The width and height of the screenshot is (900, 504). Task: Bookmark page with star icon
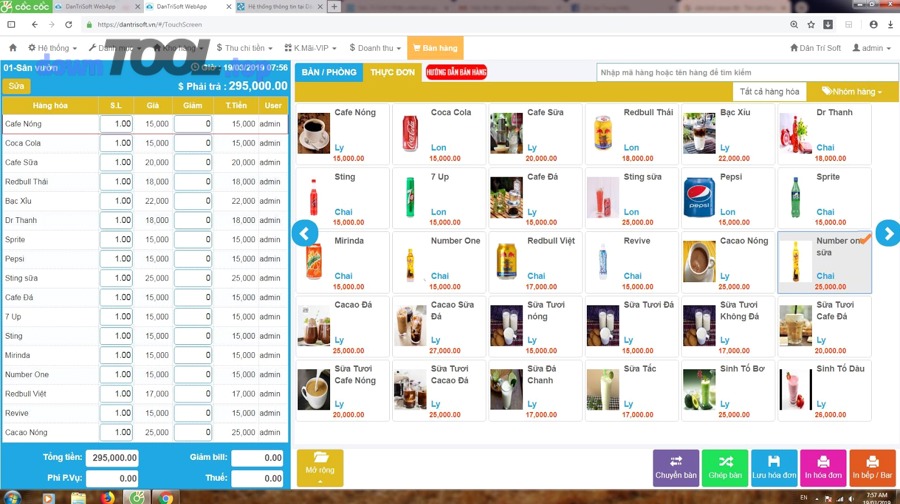pyautogui.click(x=811, y=25)
